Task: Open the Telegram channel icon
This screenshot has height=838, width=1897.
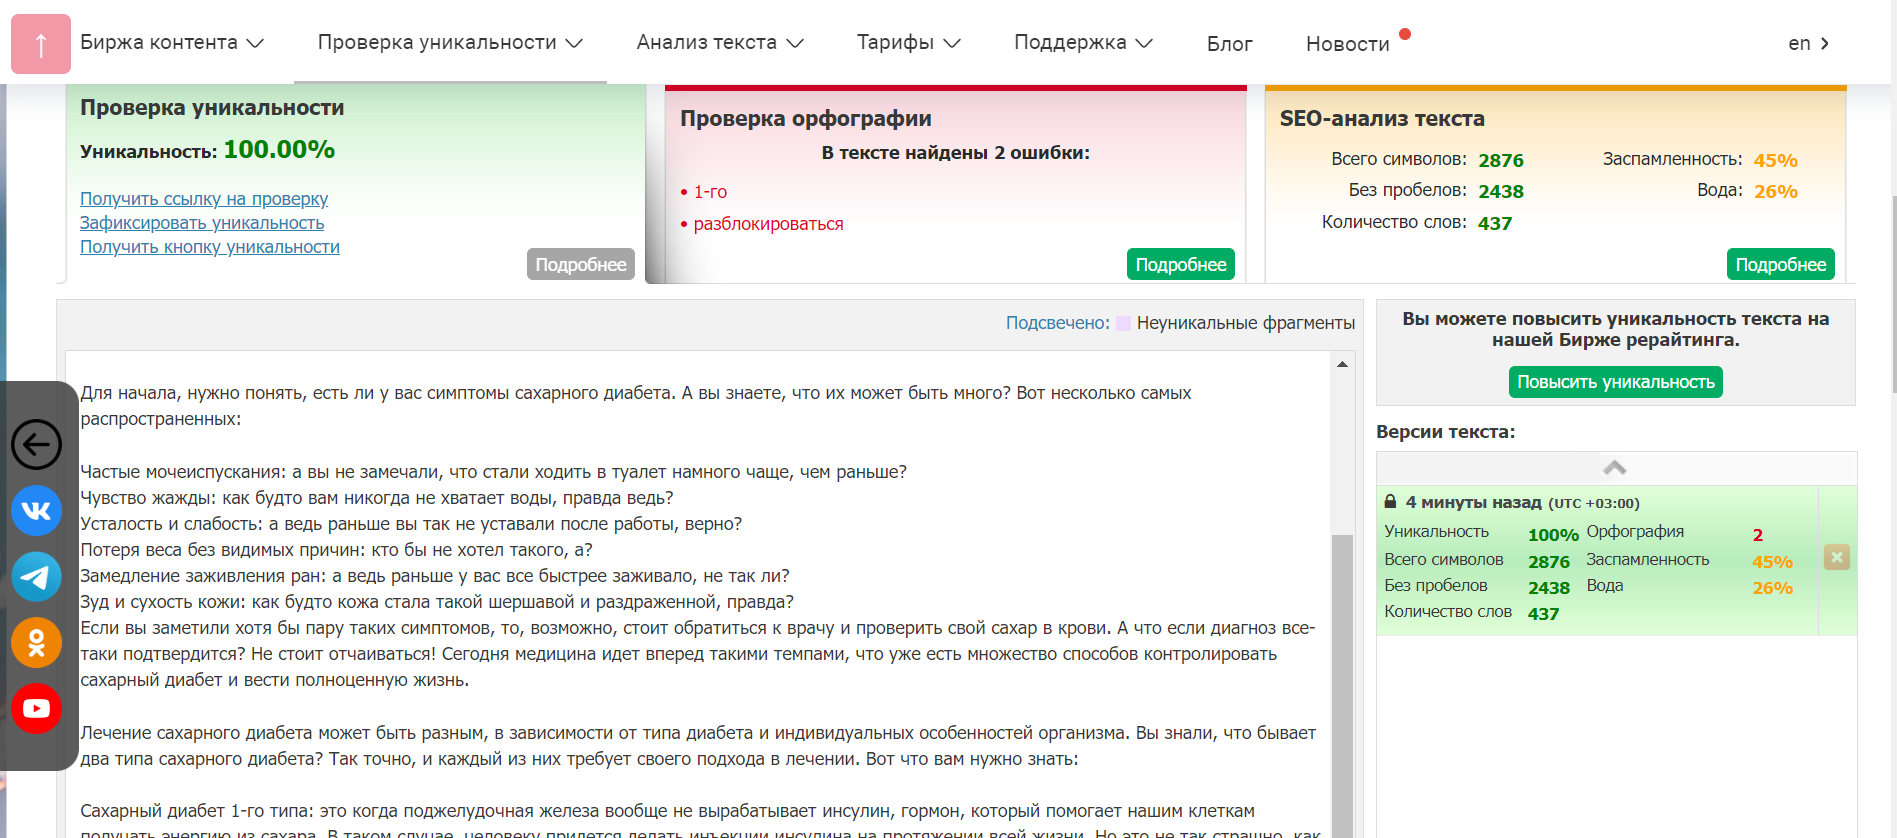Action: [x=37, y=577]
